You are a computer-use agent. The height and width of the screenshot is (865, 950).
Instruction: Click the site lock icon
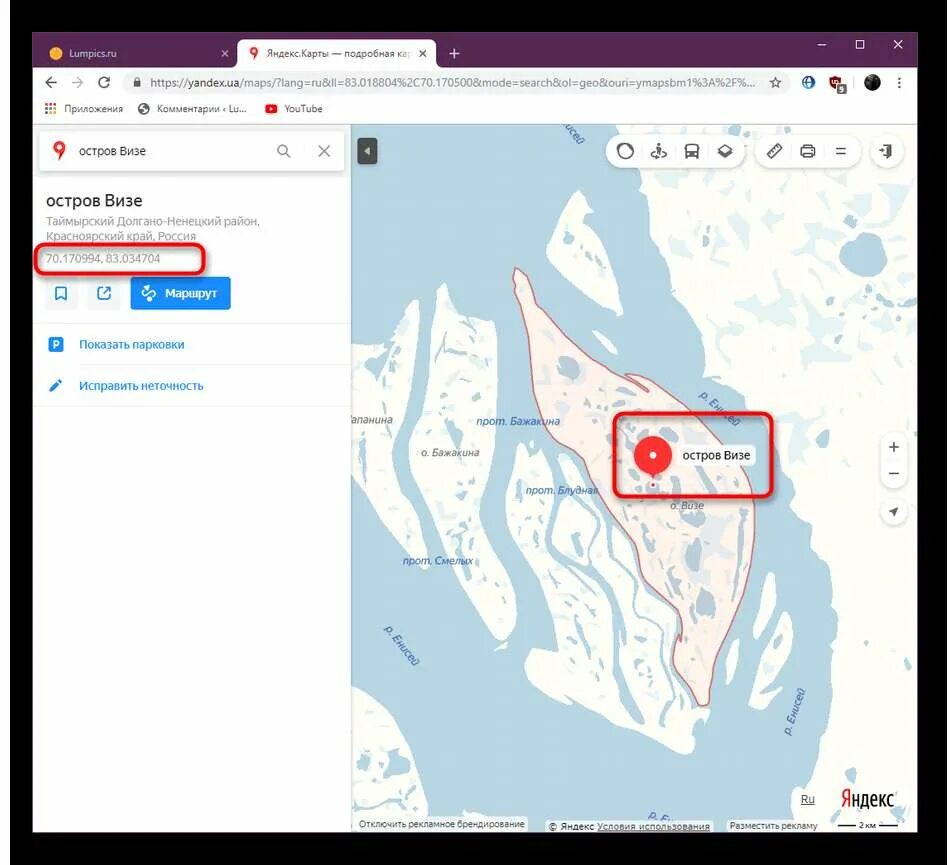(x=137, y=82)
